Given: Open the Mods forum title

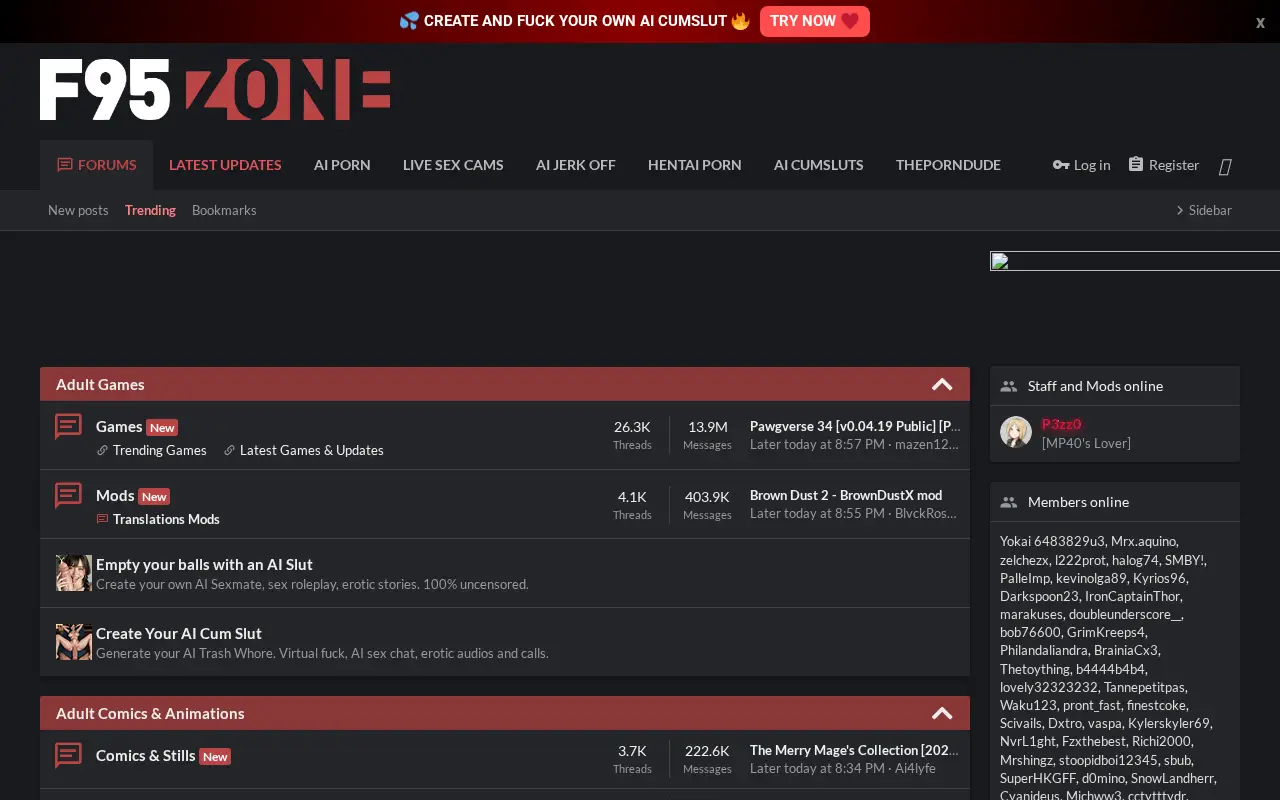Looking at the screenshot, I should pos(115,496).
